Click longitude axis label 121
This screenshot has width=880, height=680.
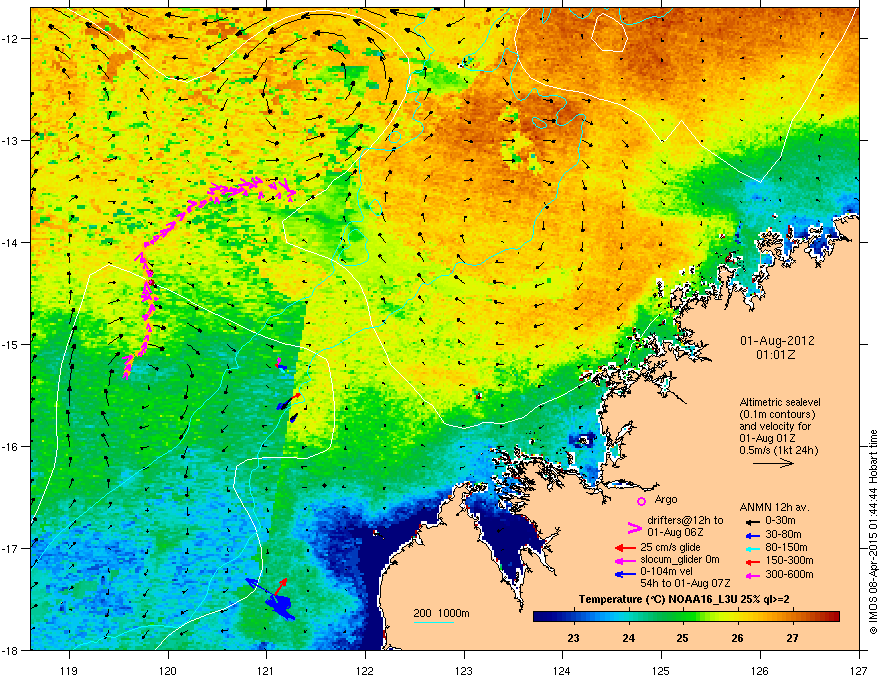pyautogui.click(x=266, y=670)
